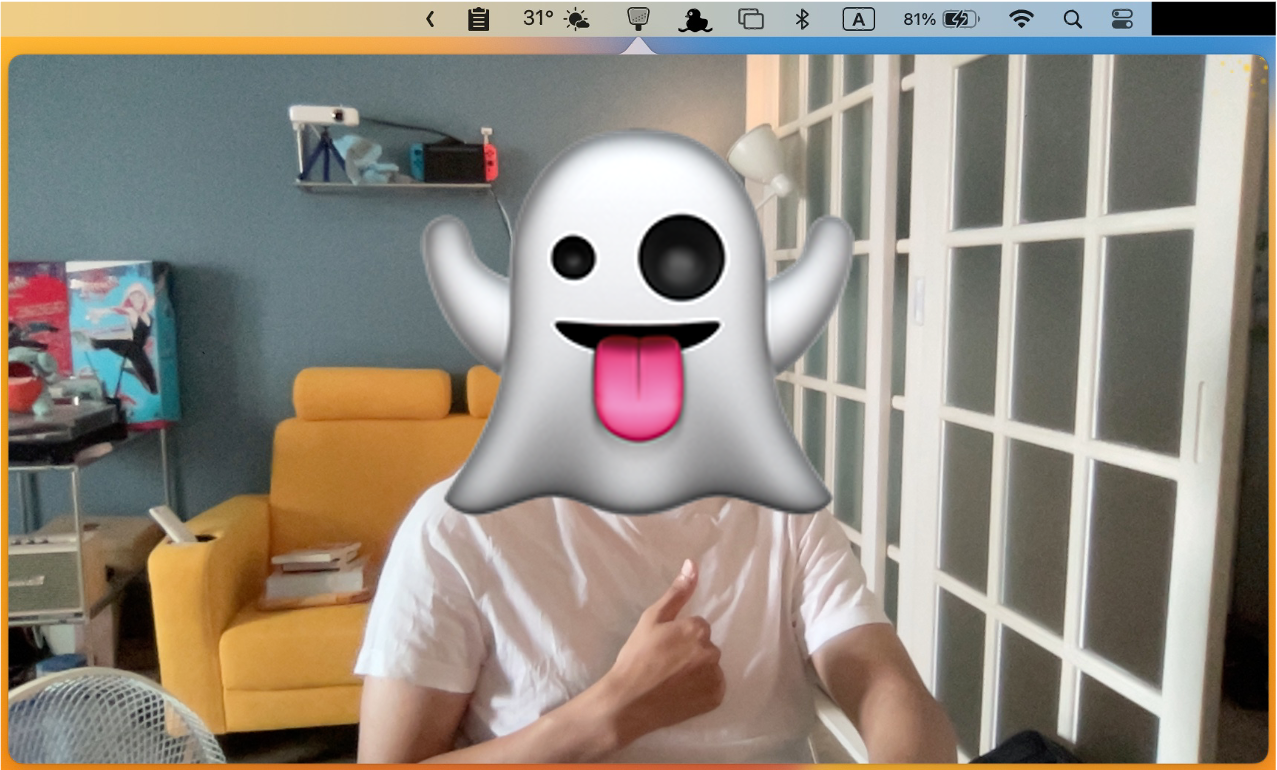Collapse the menu bar icons with the chevron
This screenshot has width=1277, height=770.
click(430, 19)
